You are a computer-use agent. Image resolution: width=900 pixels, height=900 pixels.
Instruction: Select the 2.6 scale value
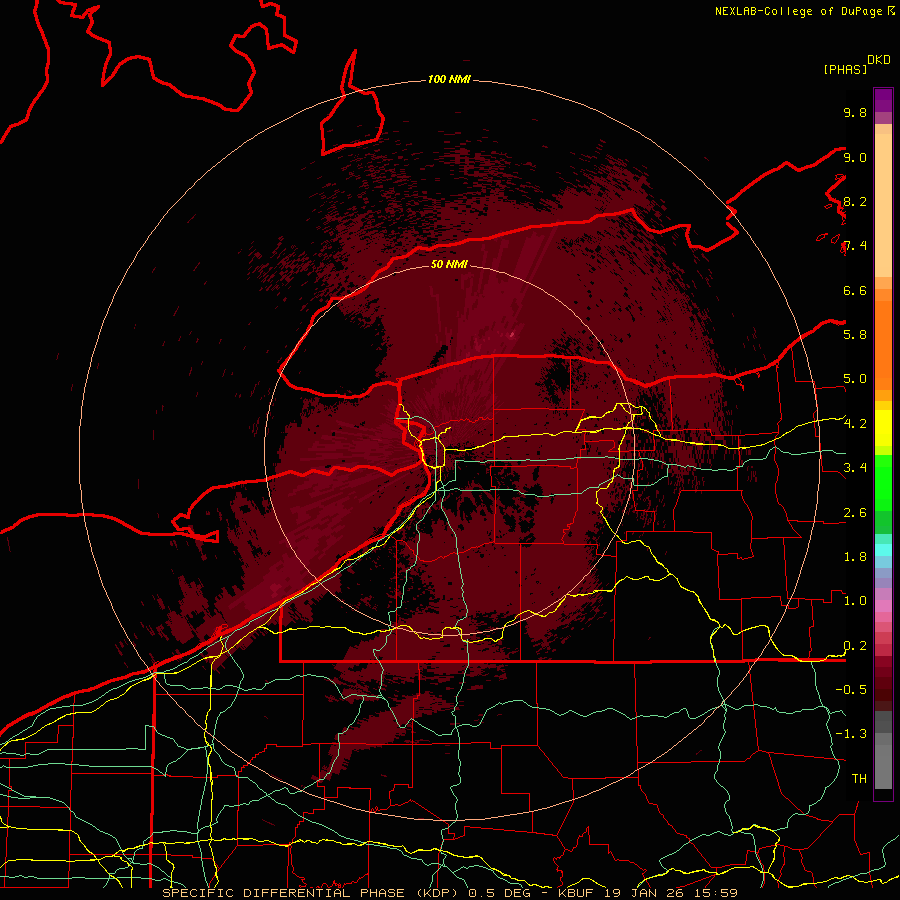tap(855, 513)
